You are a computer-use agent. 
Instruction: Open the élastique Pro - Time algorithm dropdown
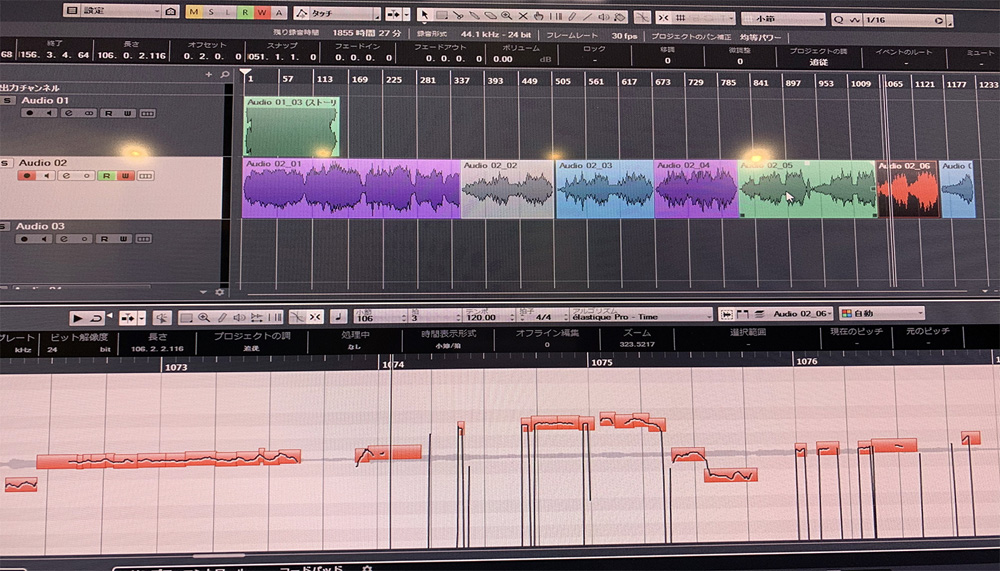[x=640, y=316]
